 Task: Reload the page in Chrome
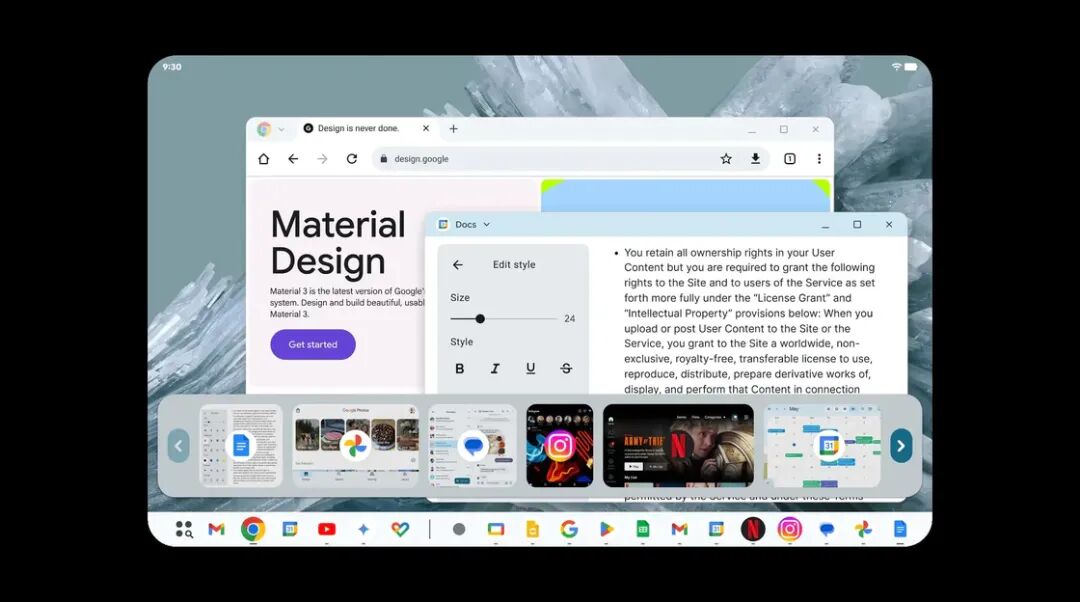(352, 159)
